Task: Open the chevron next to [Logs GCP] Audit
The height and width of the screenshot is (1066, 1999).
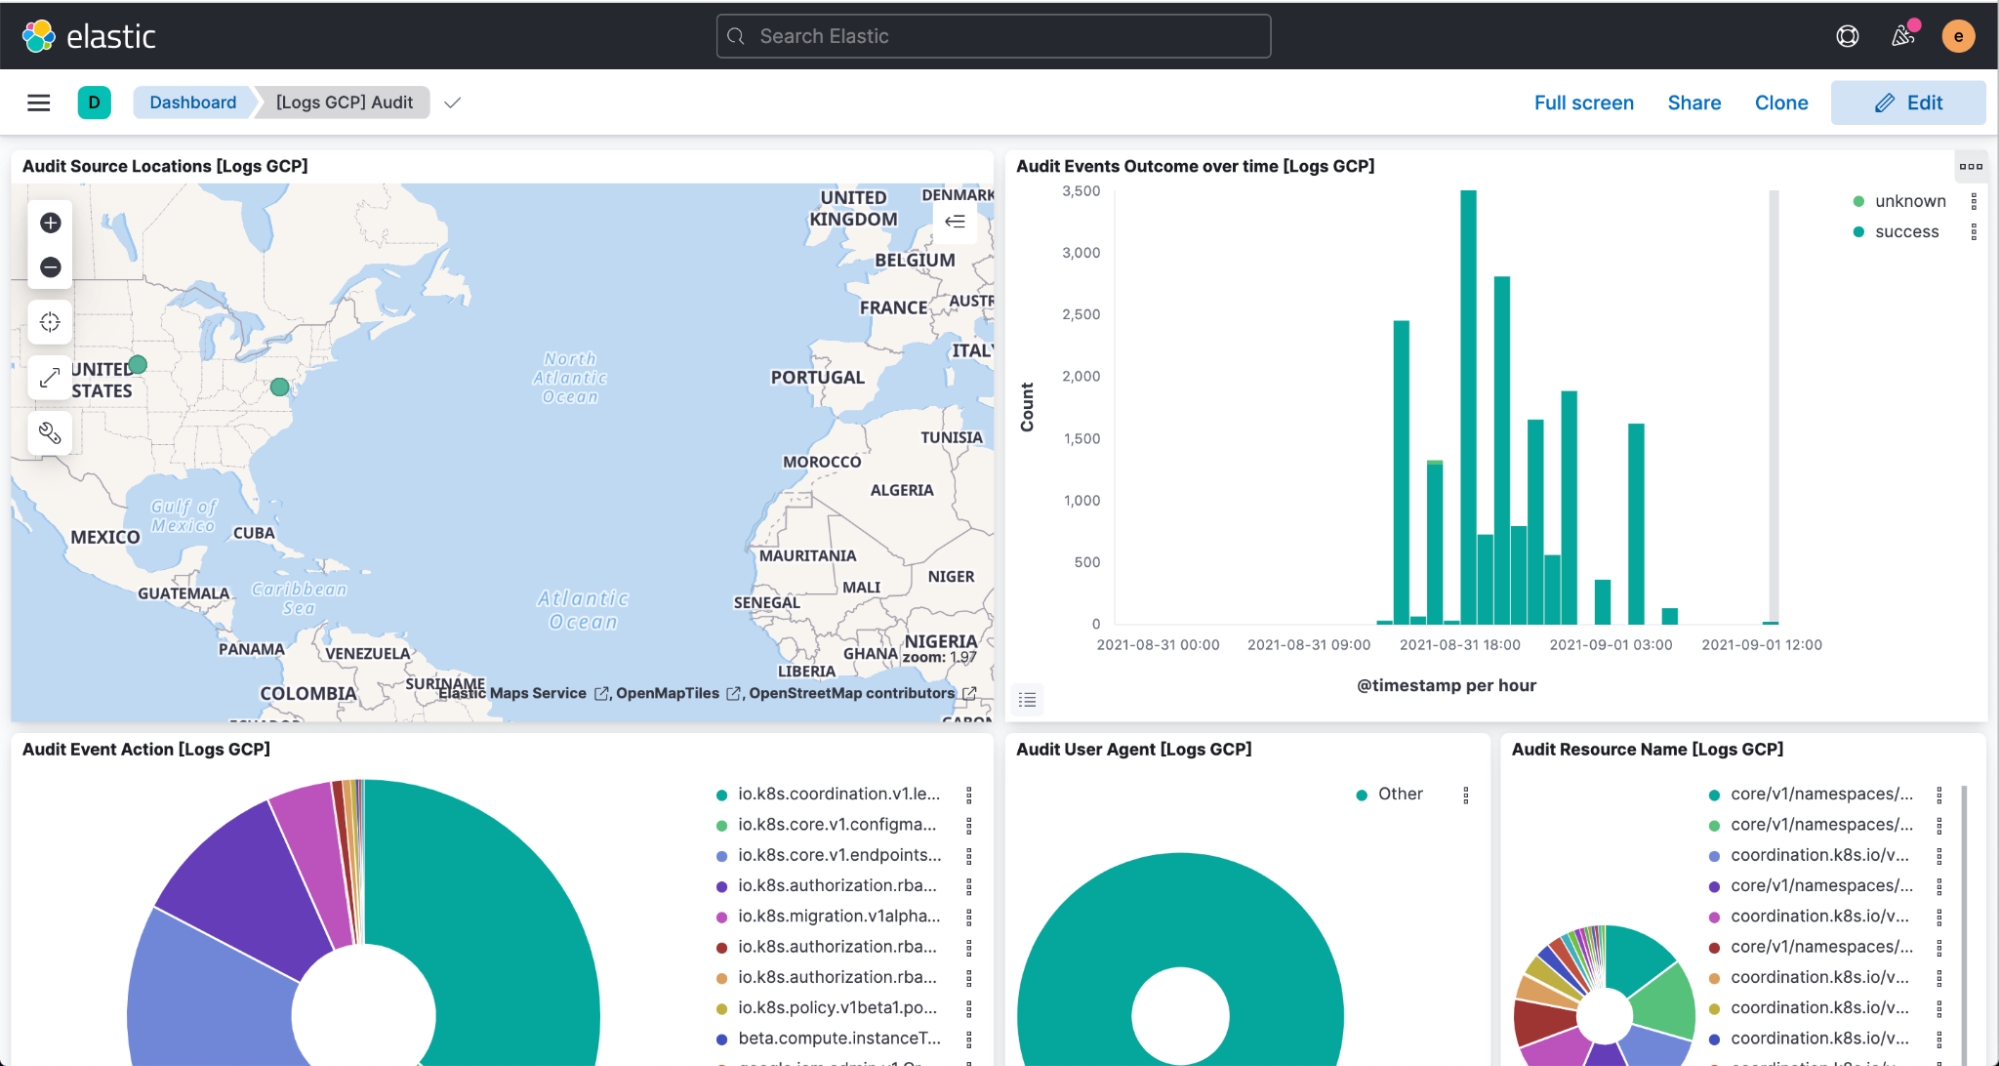Action: coord(452,102)
